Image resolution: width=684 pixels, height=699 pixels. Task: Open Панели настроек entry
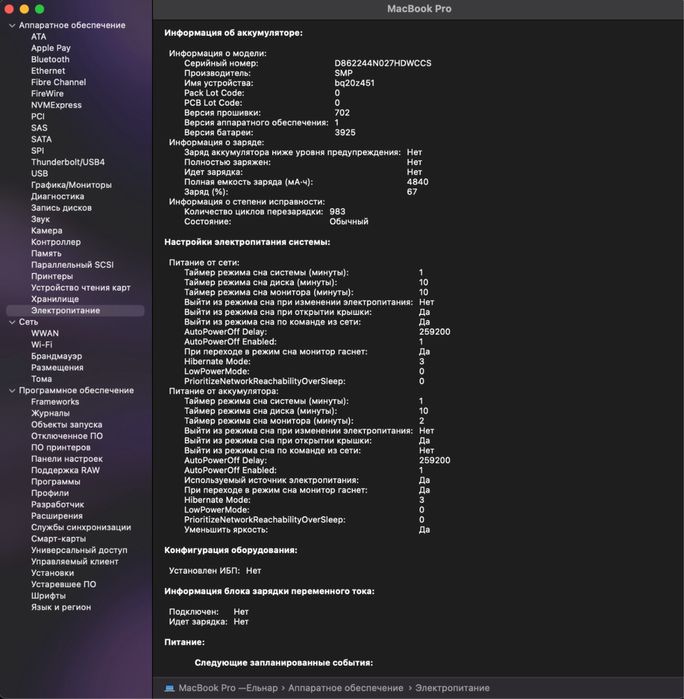(67, 459)
